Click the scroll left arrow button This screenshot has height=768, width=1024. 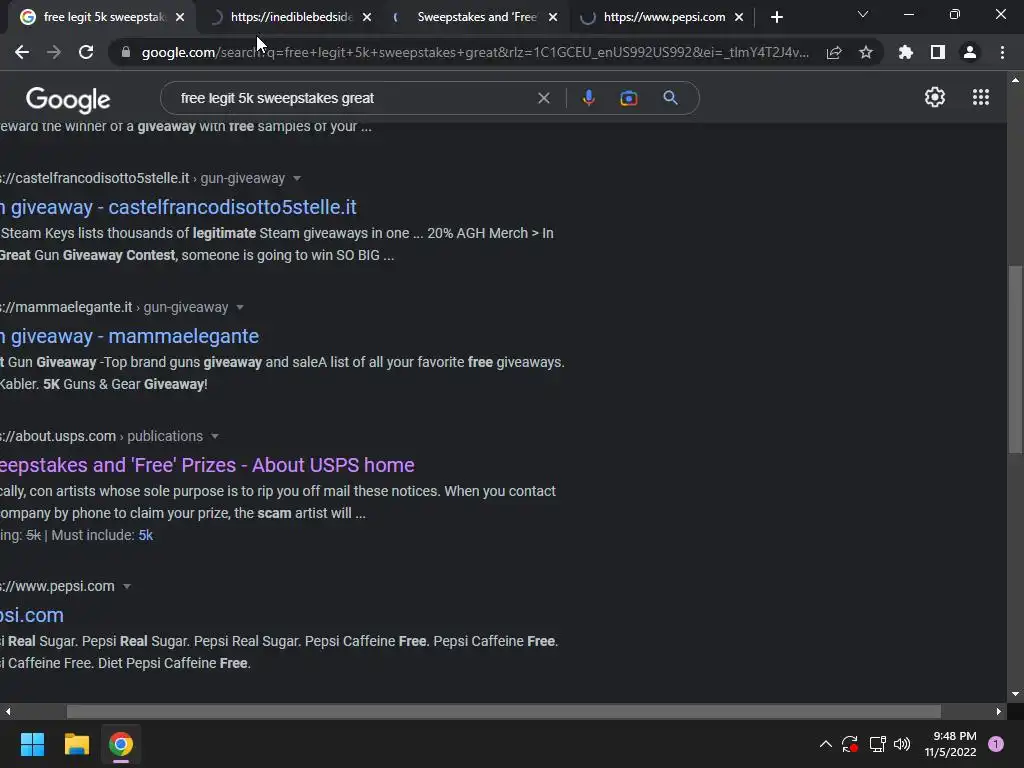pyautogui.click(x=8, y=711)
